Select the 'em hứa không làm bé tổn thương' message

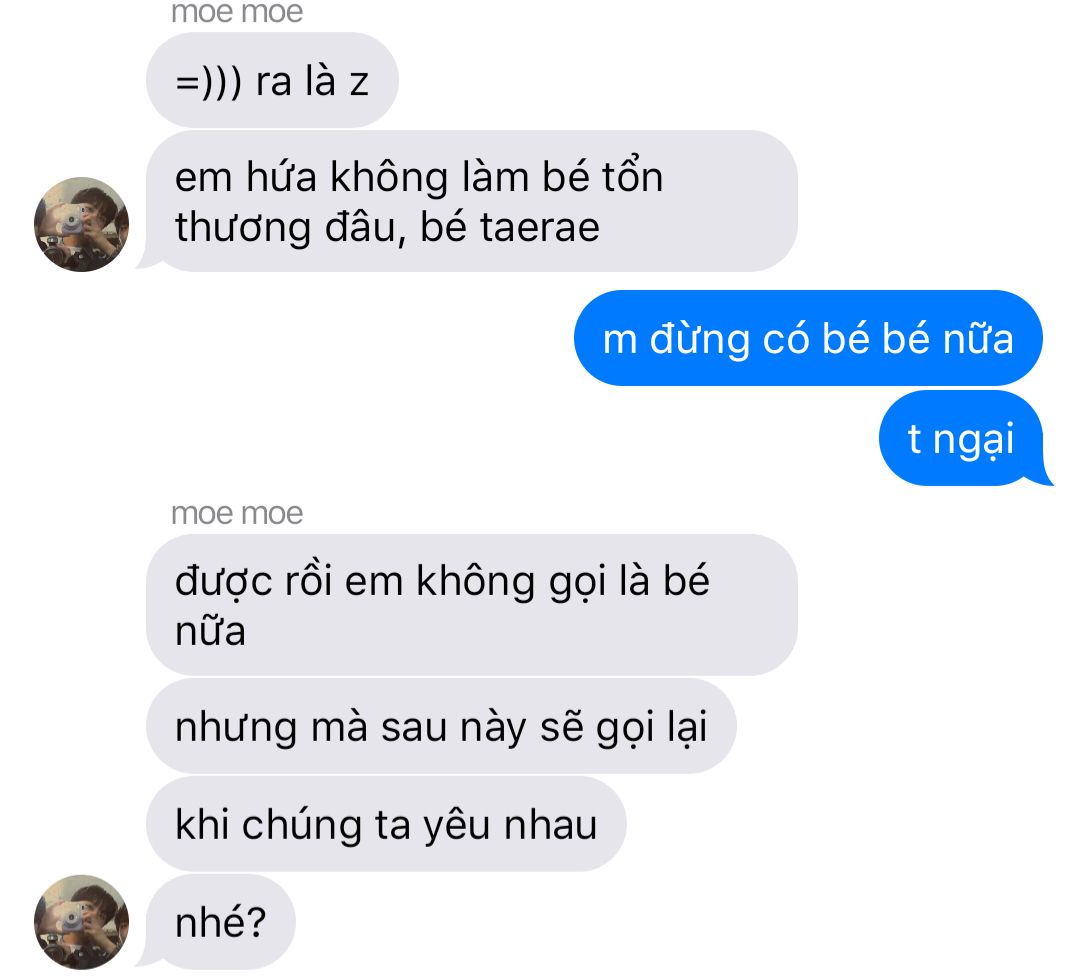pyautogui.click(x=472, y=201)
